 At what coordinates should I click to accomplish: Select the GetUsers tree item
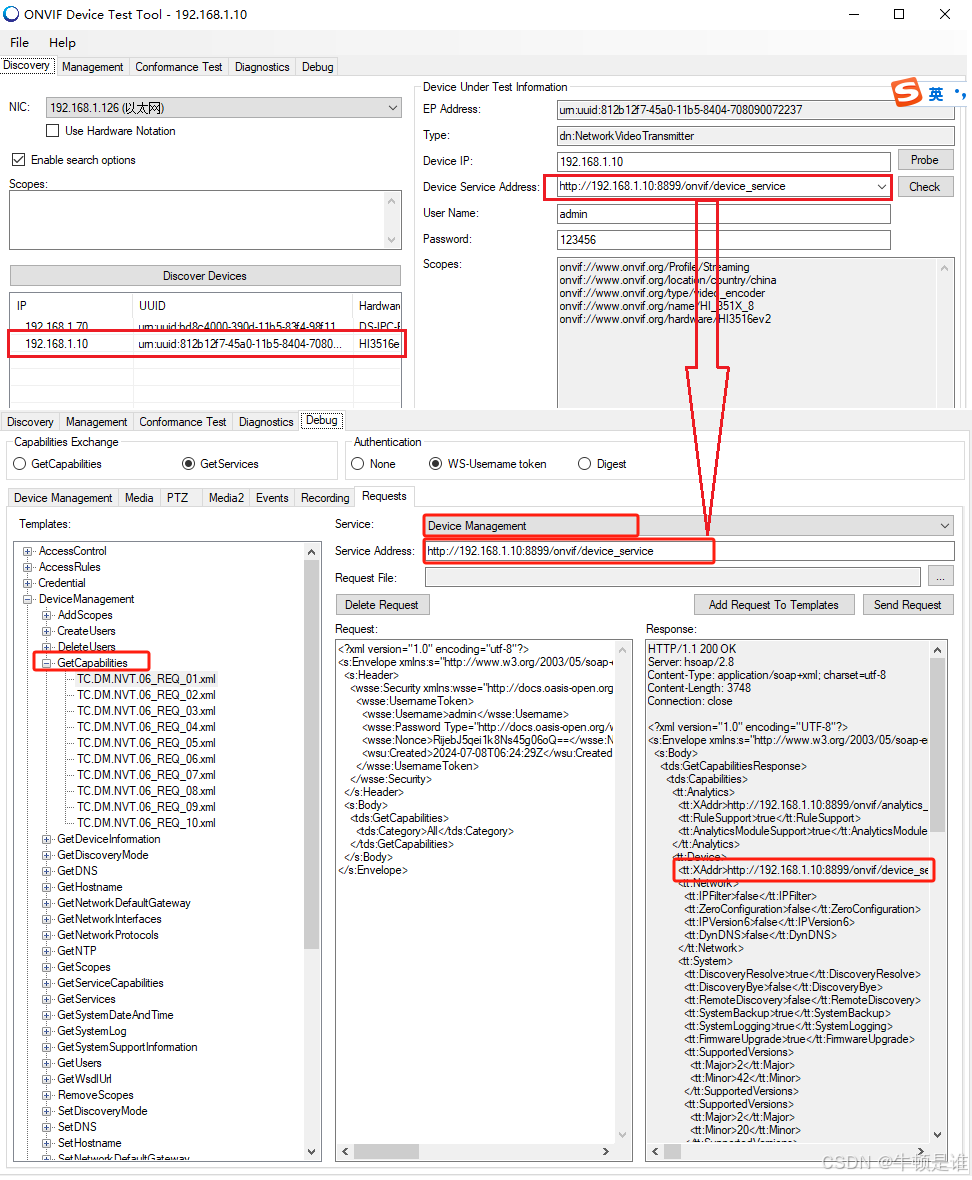[x=79, y=1063]
